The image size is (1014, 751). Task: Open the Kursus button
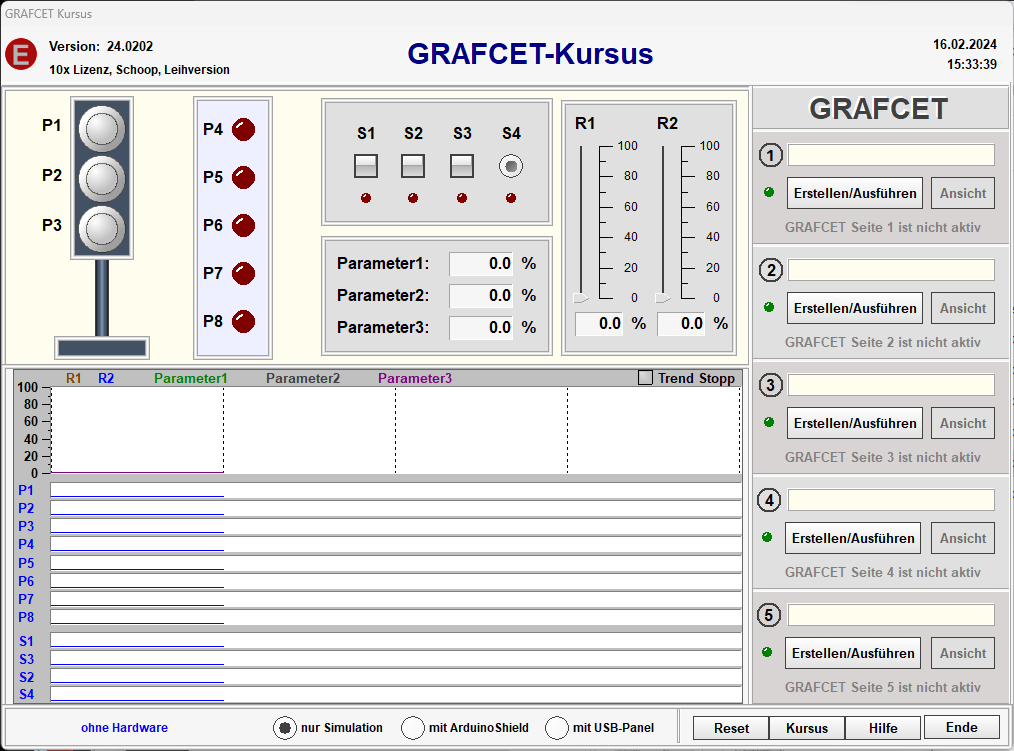pyautogui.click(x=806, y=728)
